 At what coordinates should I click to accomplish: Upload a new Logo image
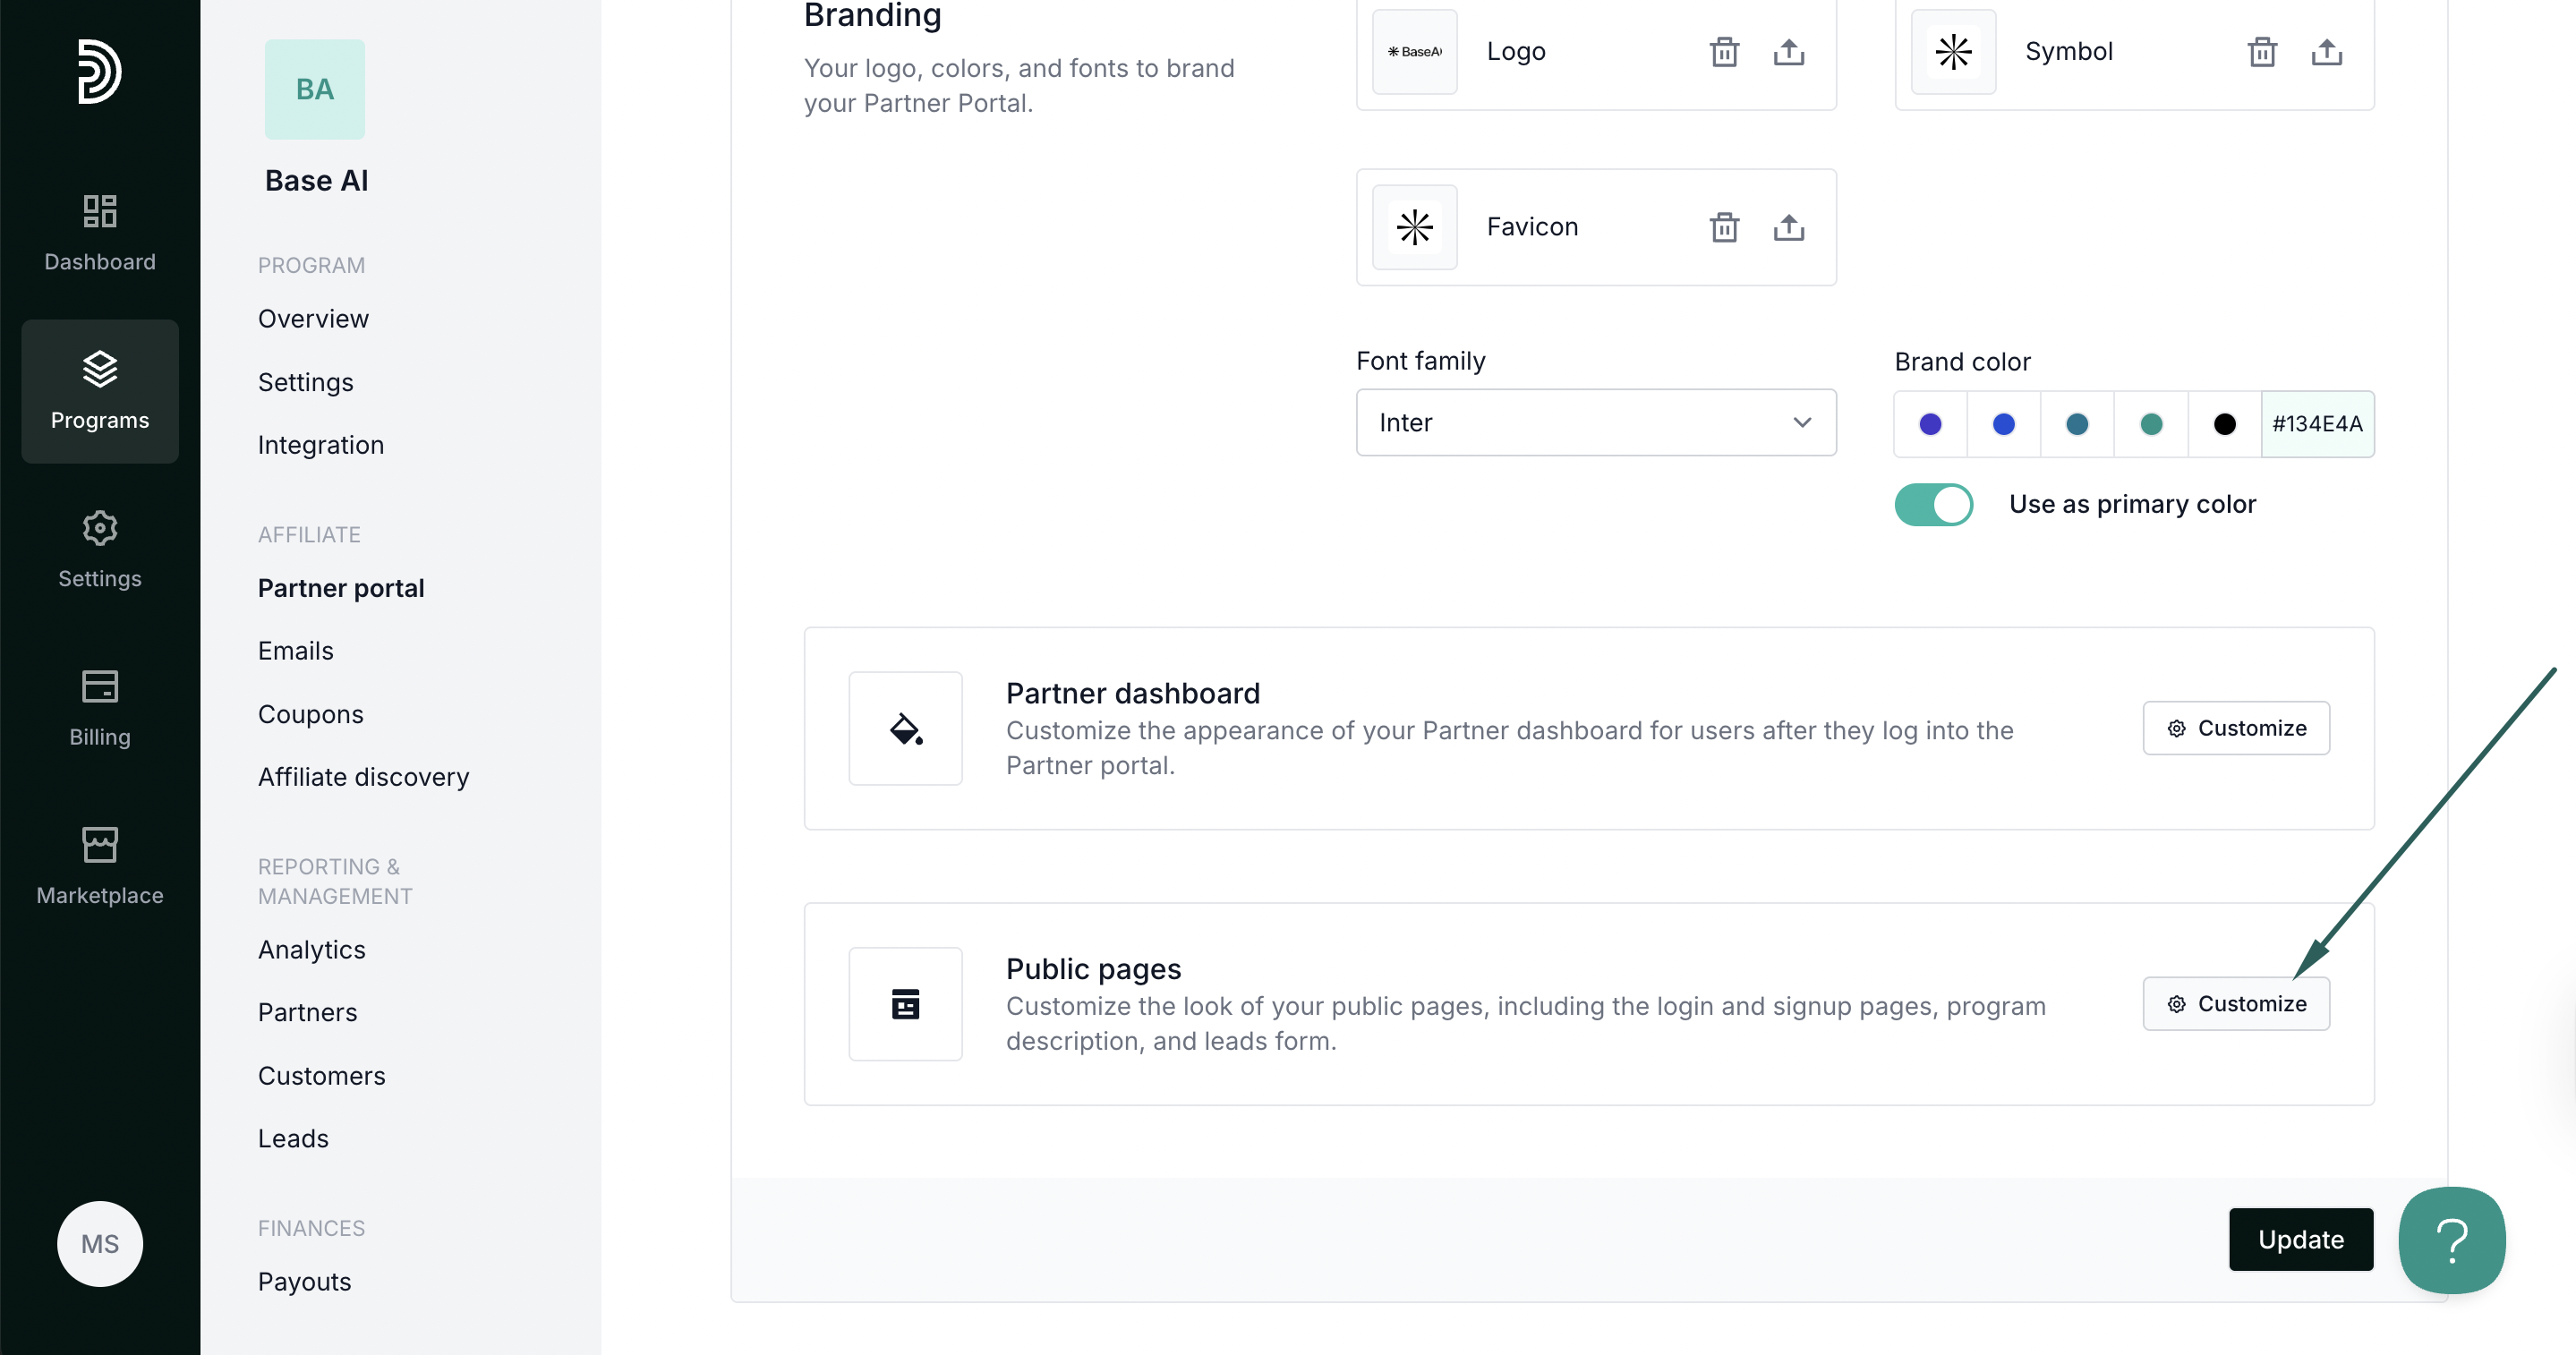click(x=1789, y=51)
